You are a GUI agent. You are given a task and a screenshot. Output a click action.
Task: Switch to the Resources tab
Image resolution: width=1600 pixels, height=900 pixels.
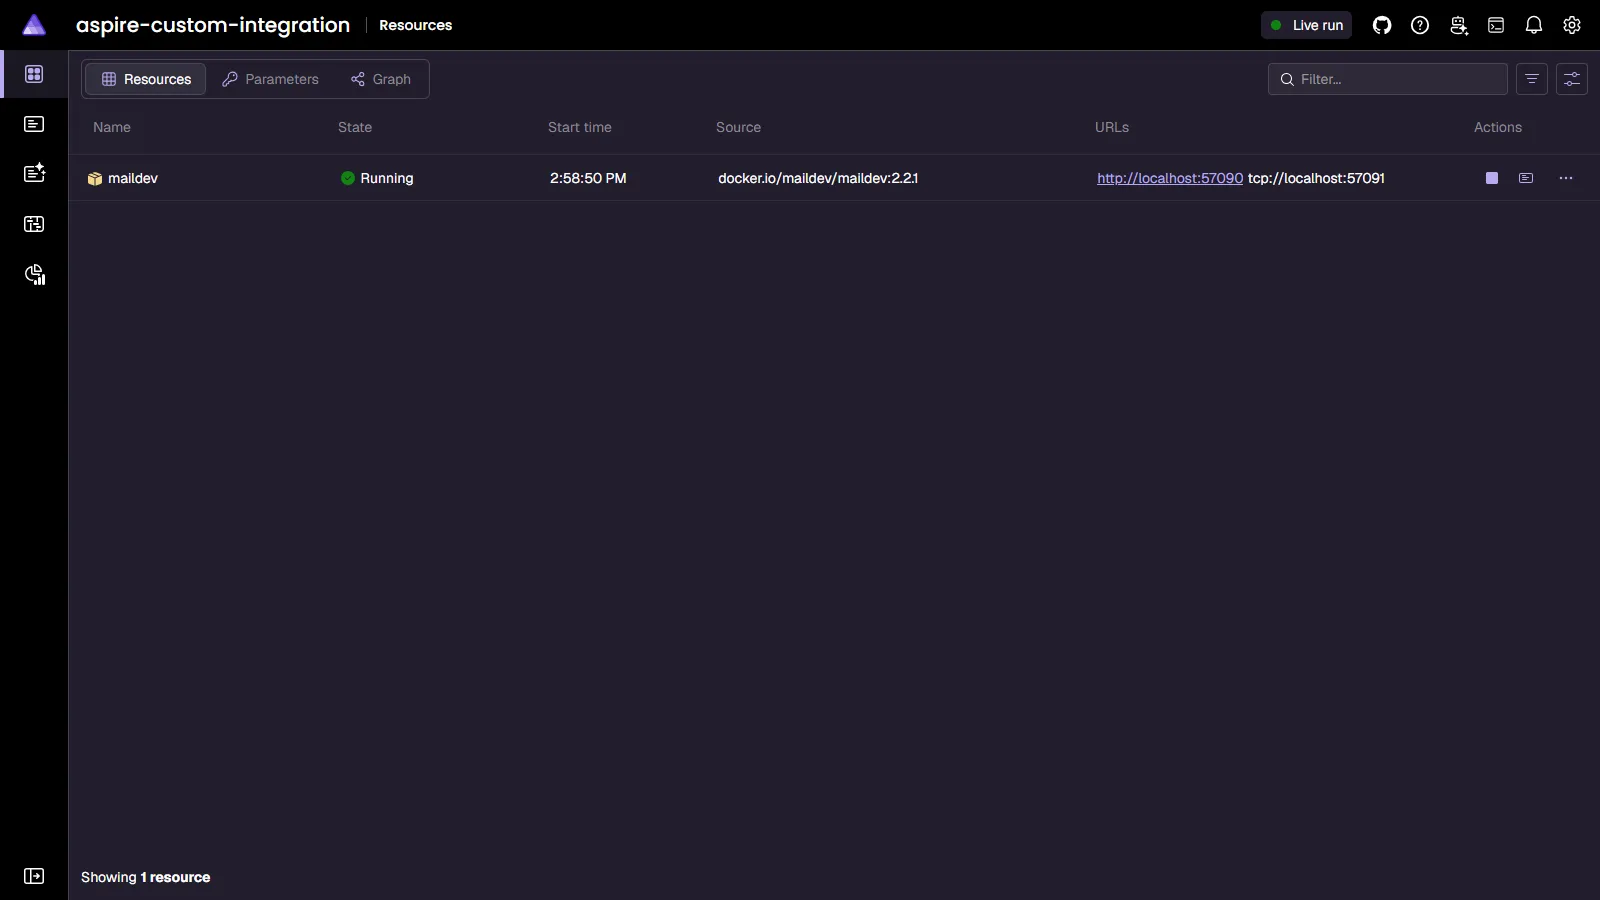(146, 79)
